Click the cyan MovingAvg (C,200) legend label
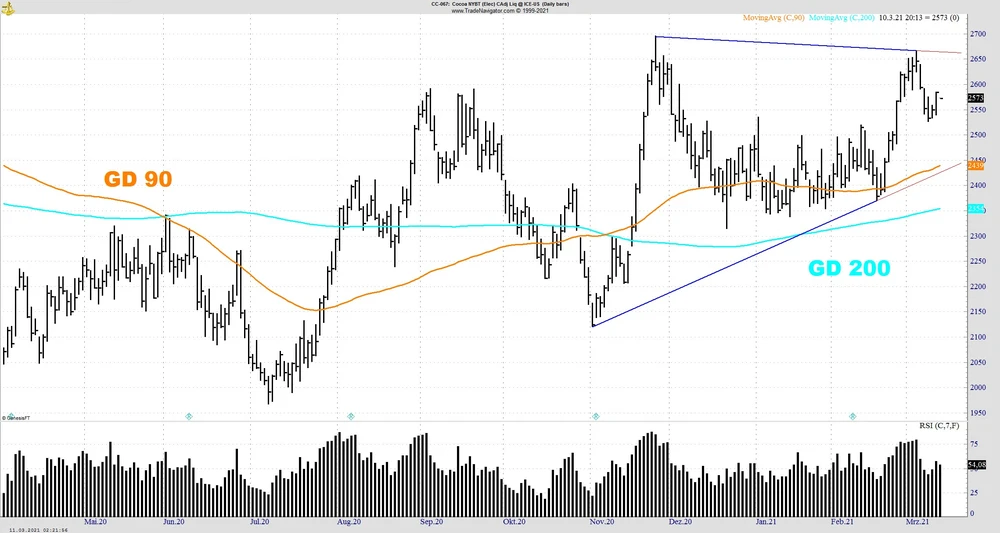The height and width of the screenshot is (533, 1000). click(843, 18)
